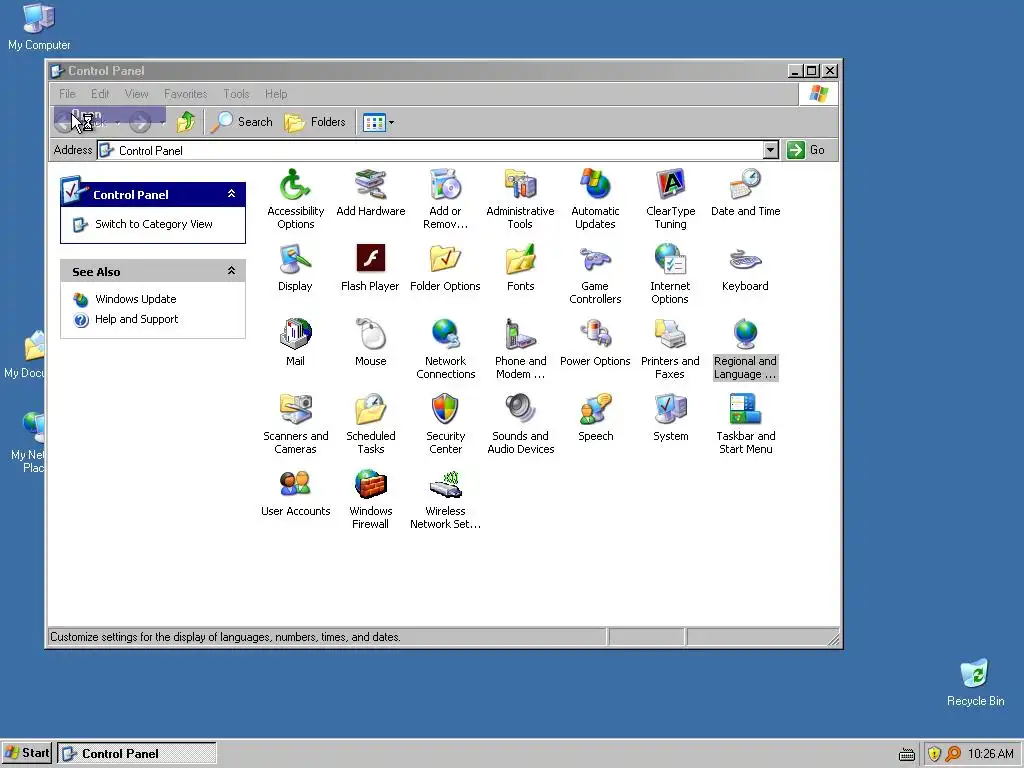
Task: Open the Keyboard settings icon
Action: point(745,268)
